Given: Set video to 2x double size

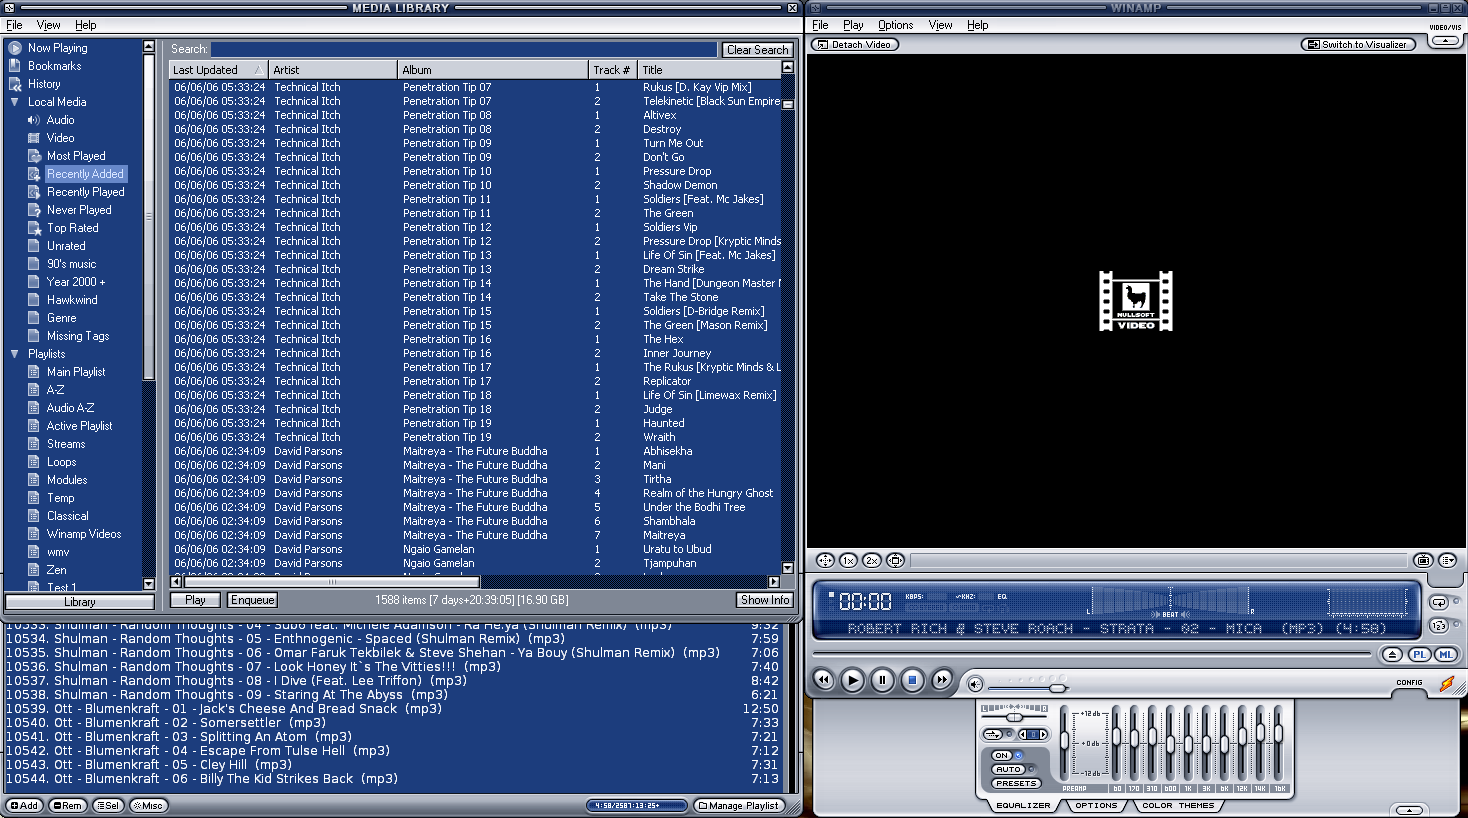Looking at the screenshot, I should tap(872, 561).
